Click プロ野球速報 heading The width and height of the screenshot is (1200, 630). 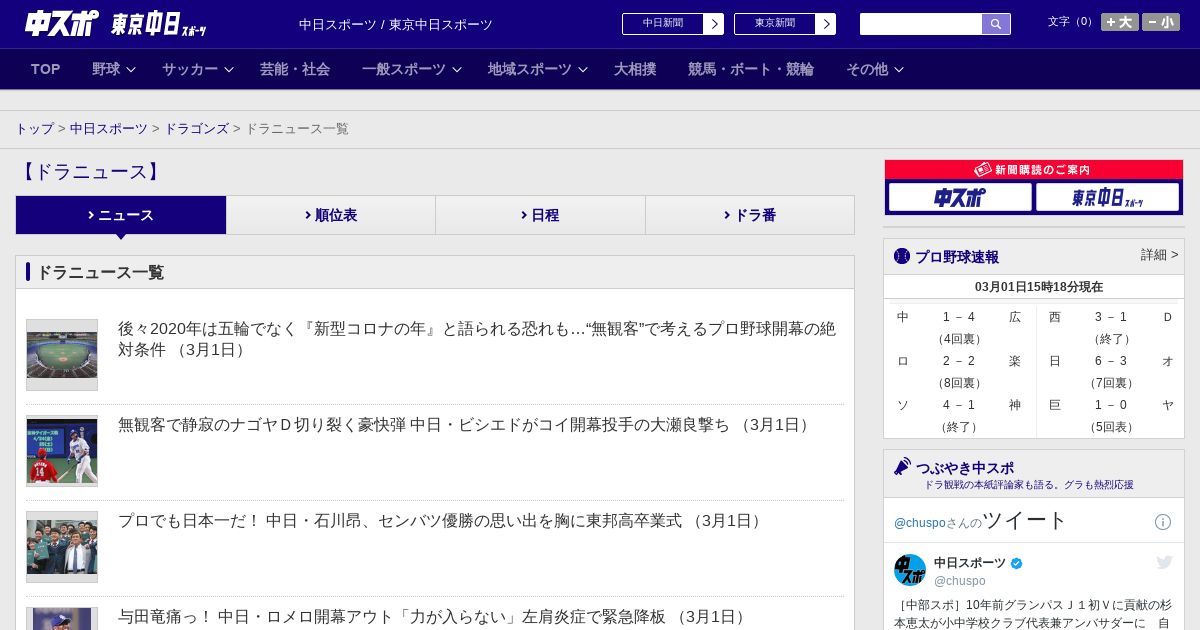[957, 257]
